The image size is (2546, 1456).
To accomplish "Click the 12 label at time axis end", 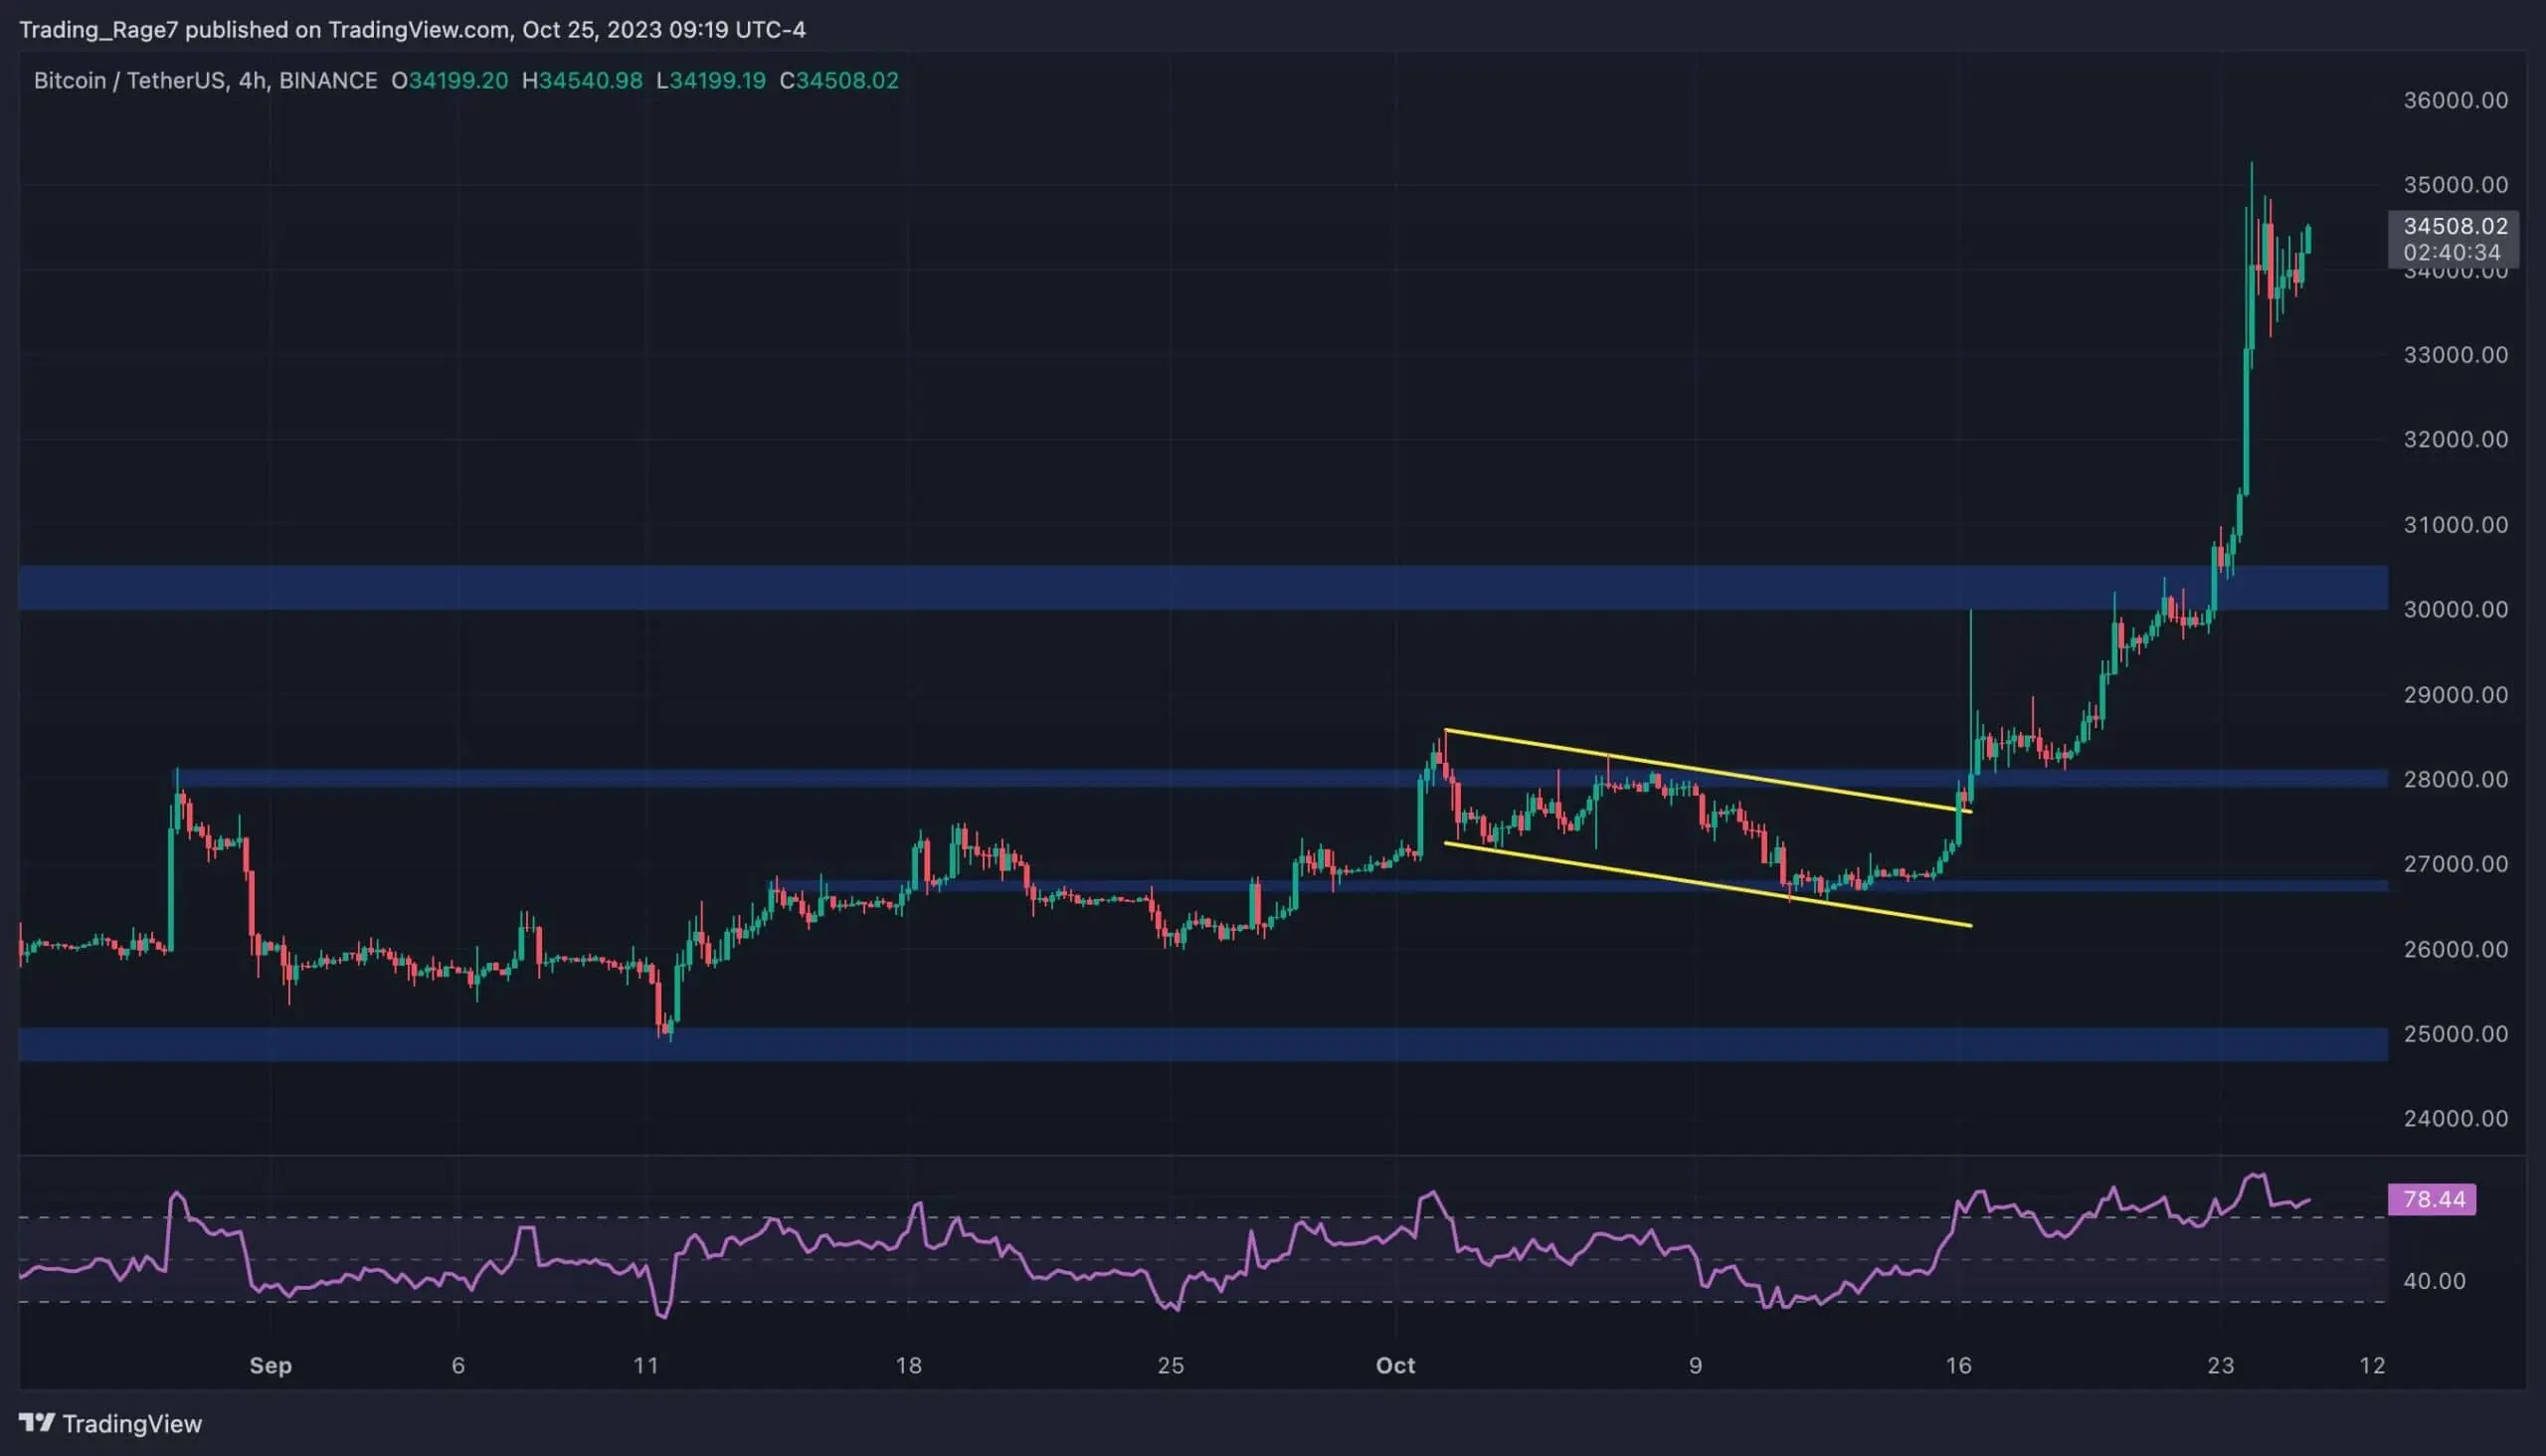I will [2372, 1365].
